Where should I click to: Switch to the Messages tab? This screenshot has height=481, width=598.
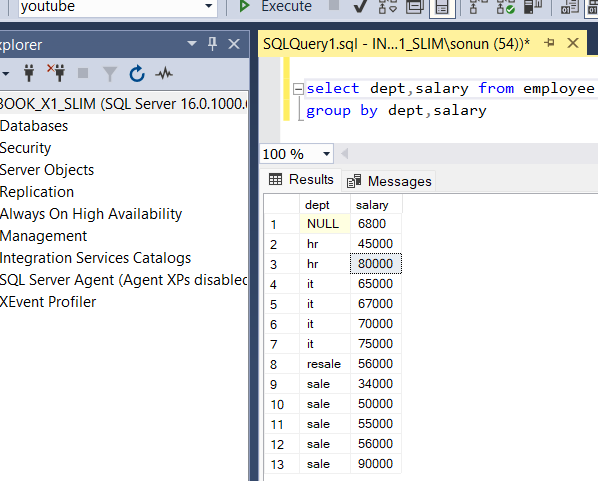[x=389, y=181]
